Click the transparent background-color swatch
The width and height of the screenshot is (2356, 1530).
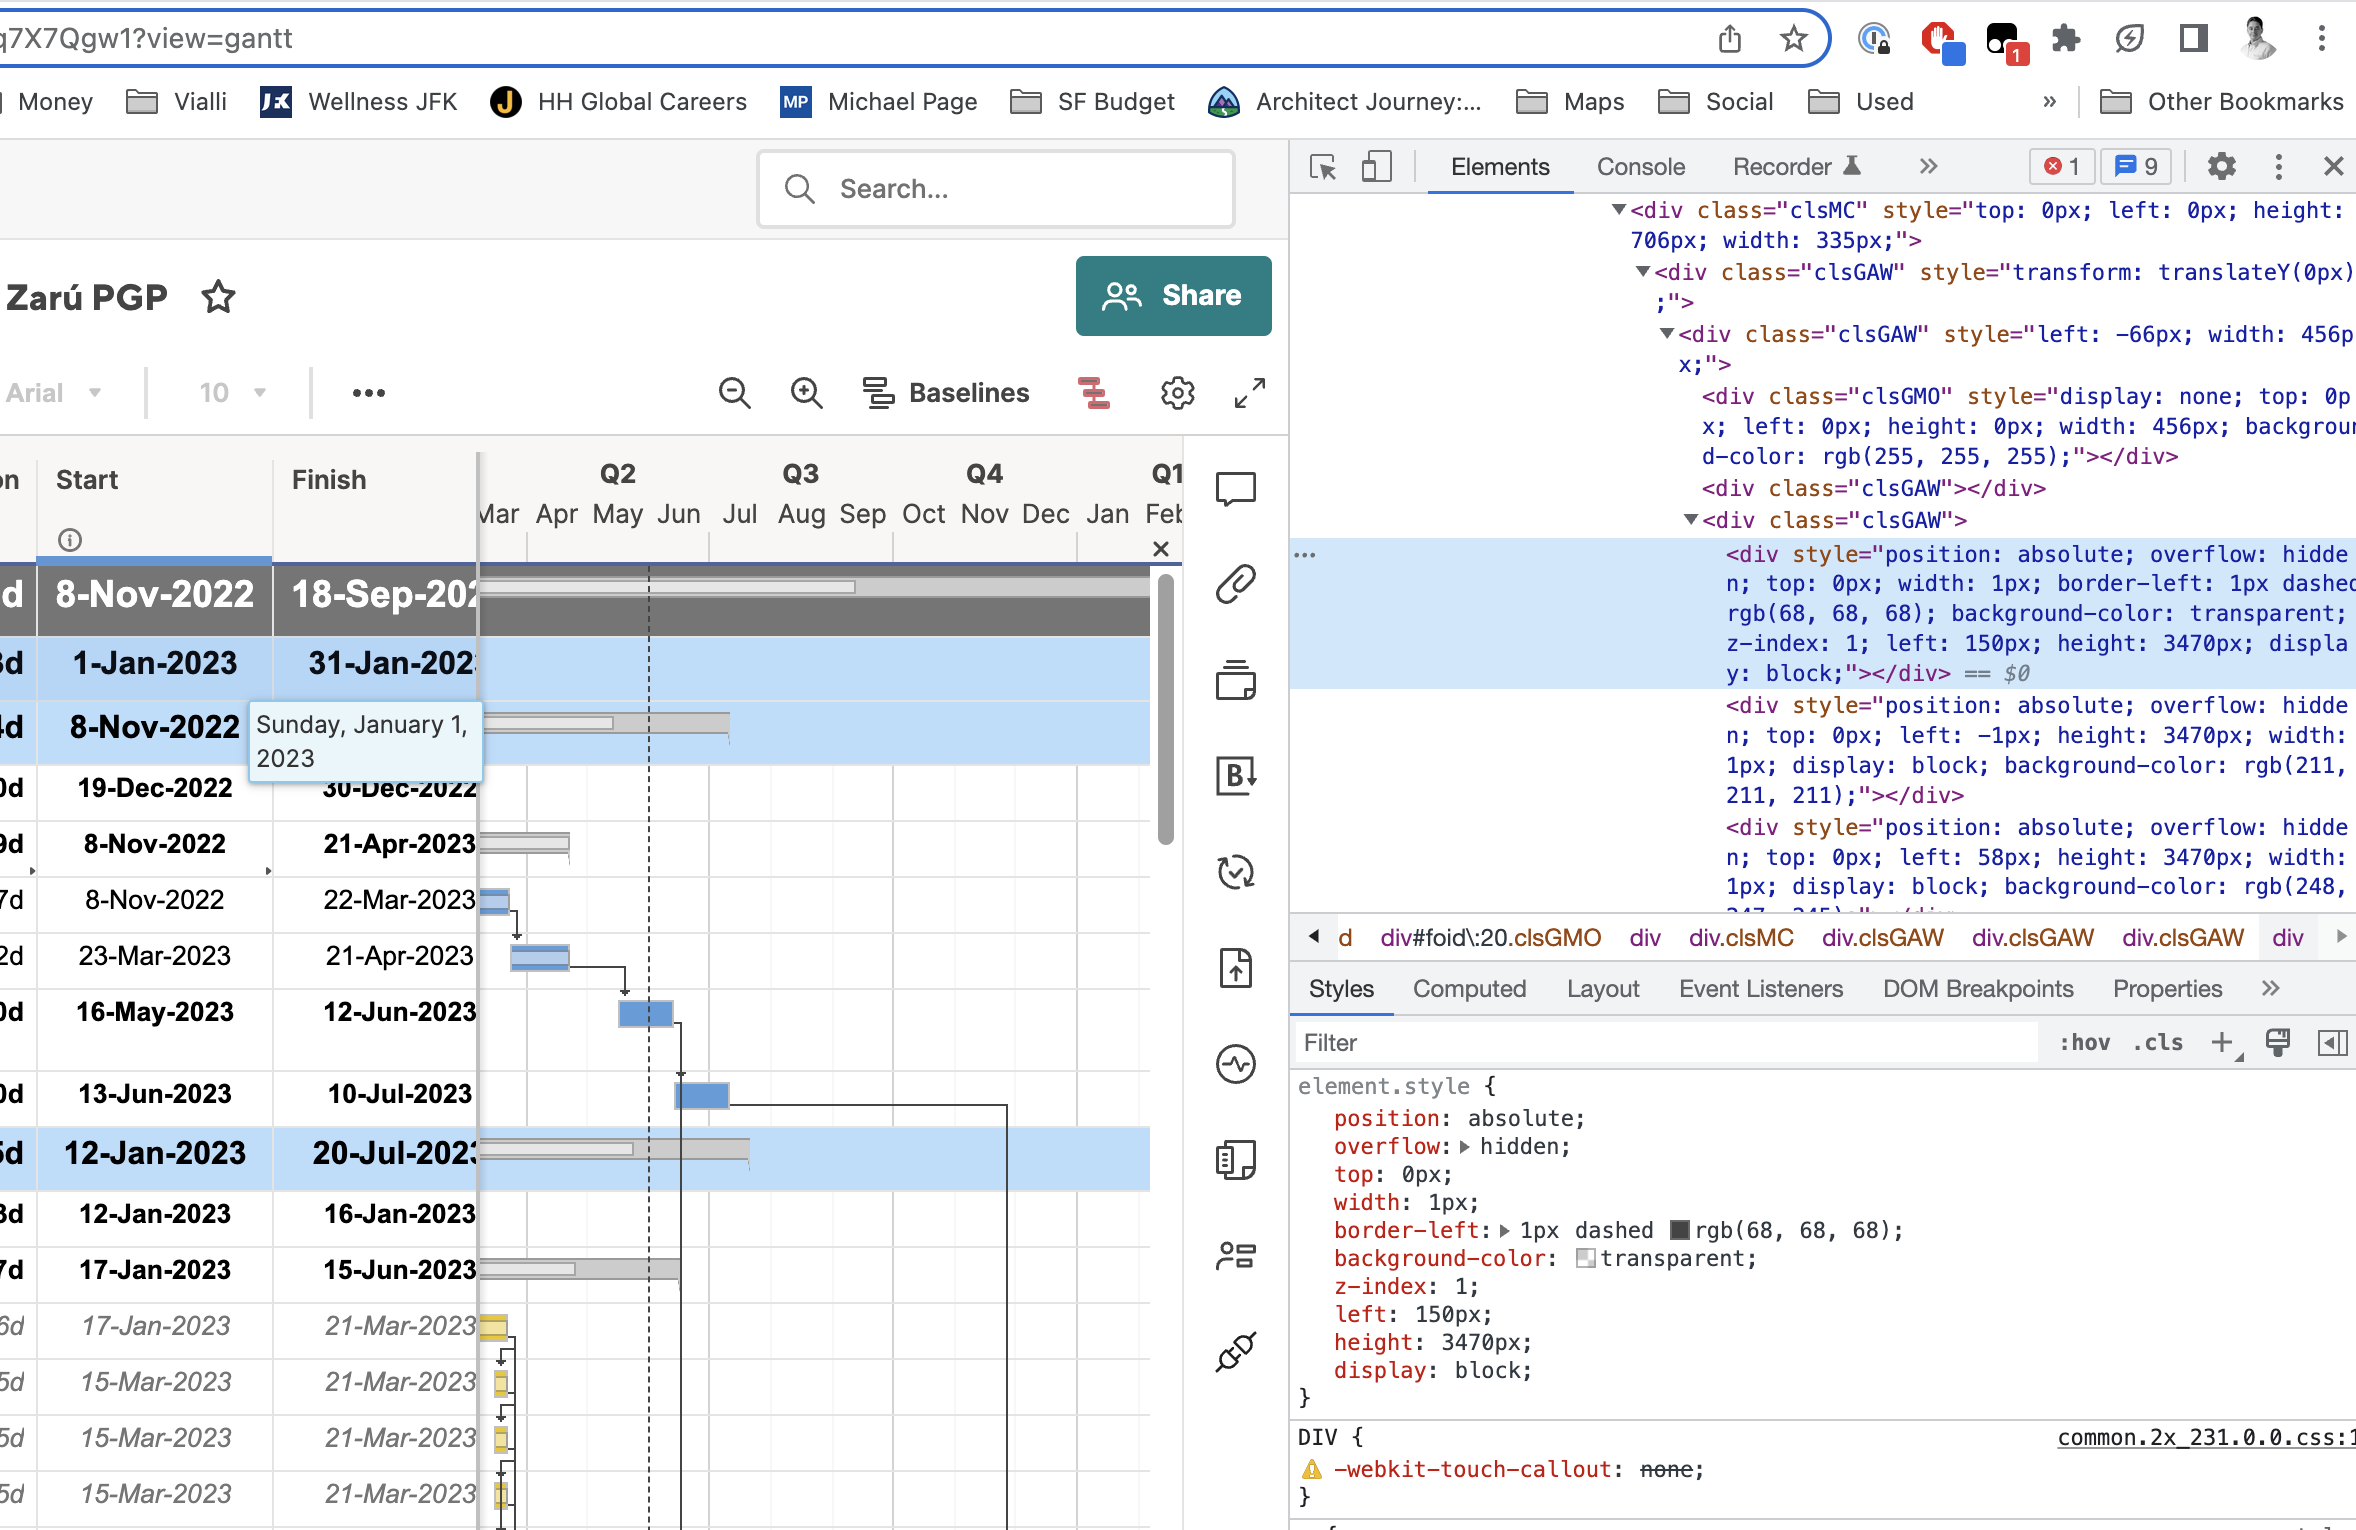point(1585,1259)
